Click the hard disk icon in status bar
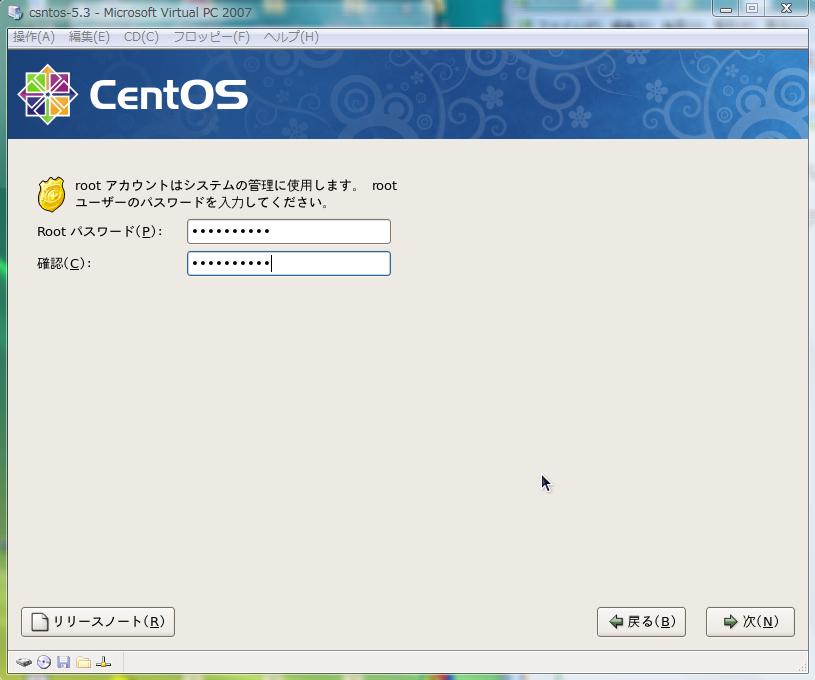Viewport: 815px width, 680px height. tap(24, 662)
